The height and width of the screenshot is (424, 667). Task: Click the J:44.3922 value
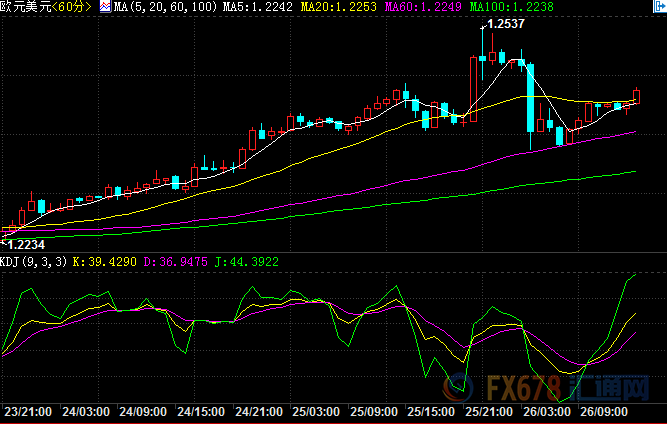pos(247,261)
